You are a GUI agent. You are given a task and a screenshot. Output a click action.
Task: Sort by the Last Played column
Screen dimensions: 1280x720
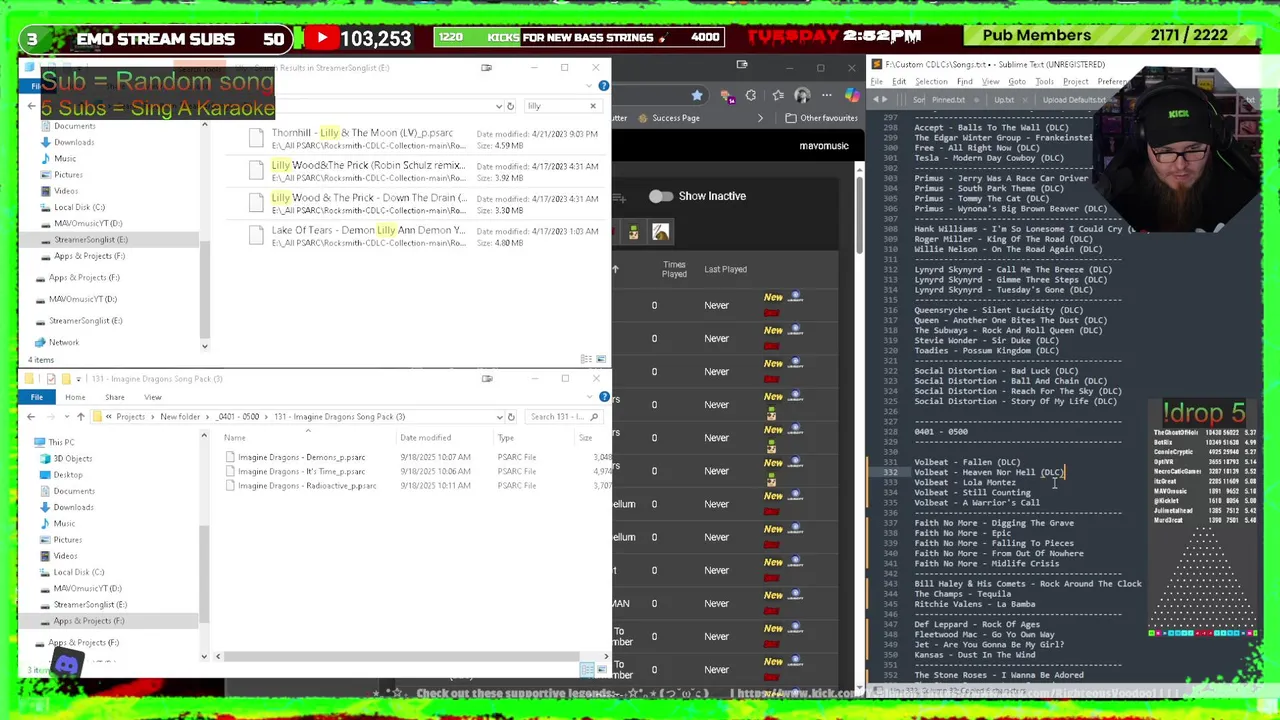(x=725, y=269)
